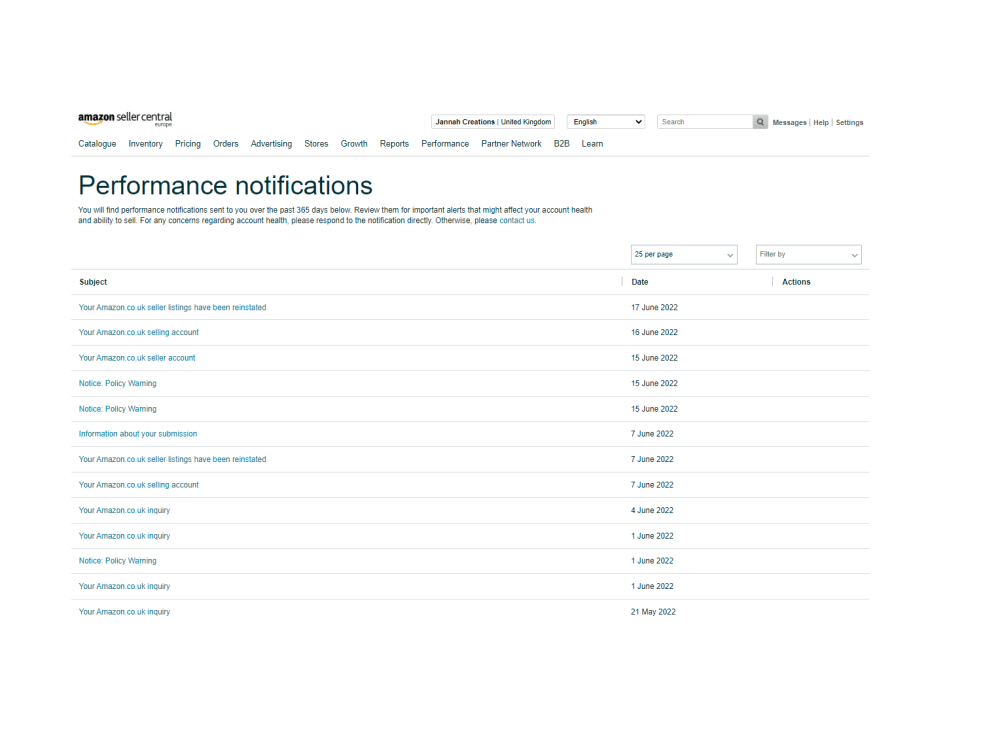Select the 4 June 2022 date cell
The height and width of the screenshot is (750, 1000).
(652, 510)
